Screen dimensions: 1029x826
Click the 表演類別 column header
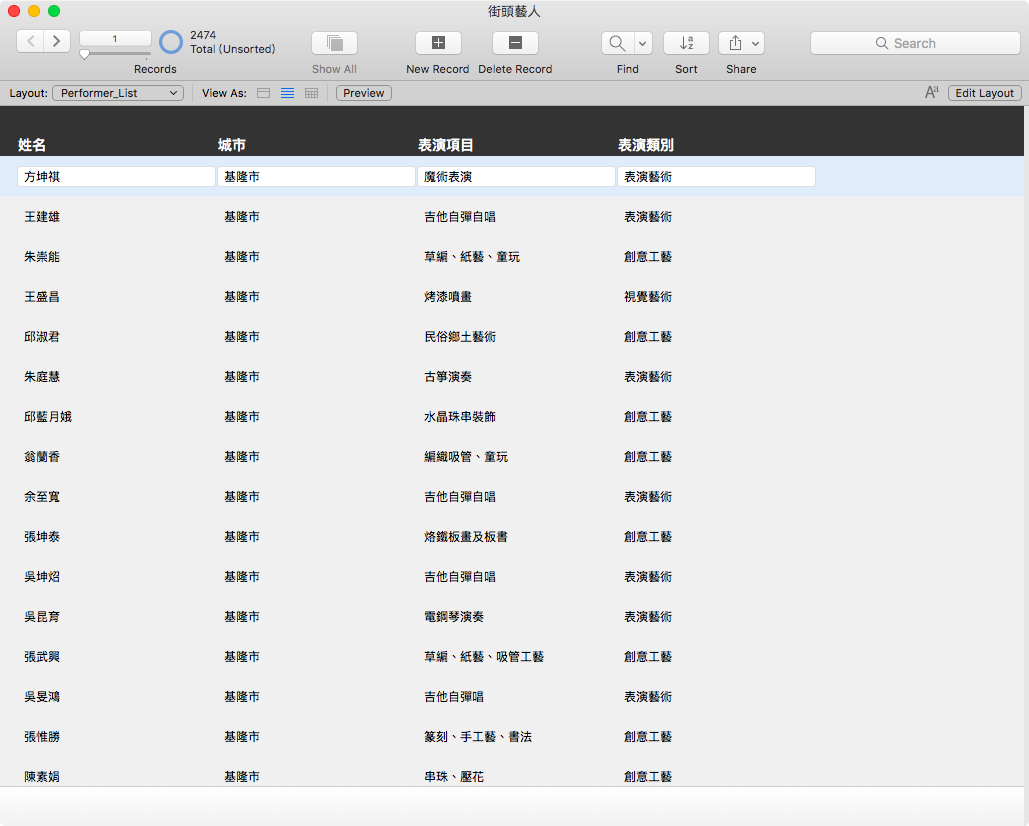click(646, 145)
